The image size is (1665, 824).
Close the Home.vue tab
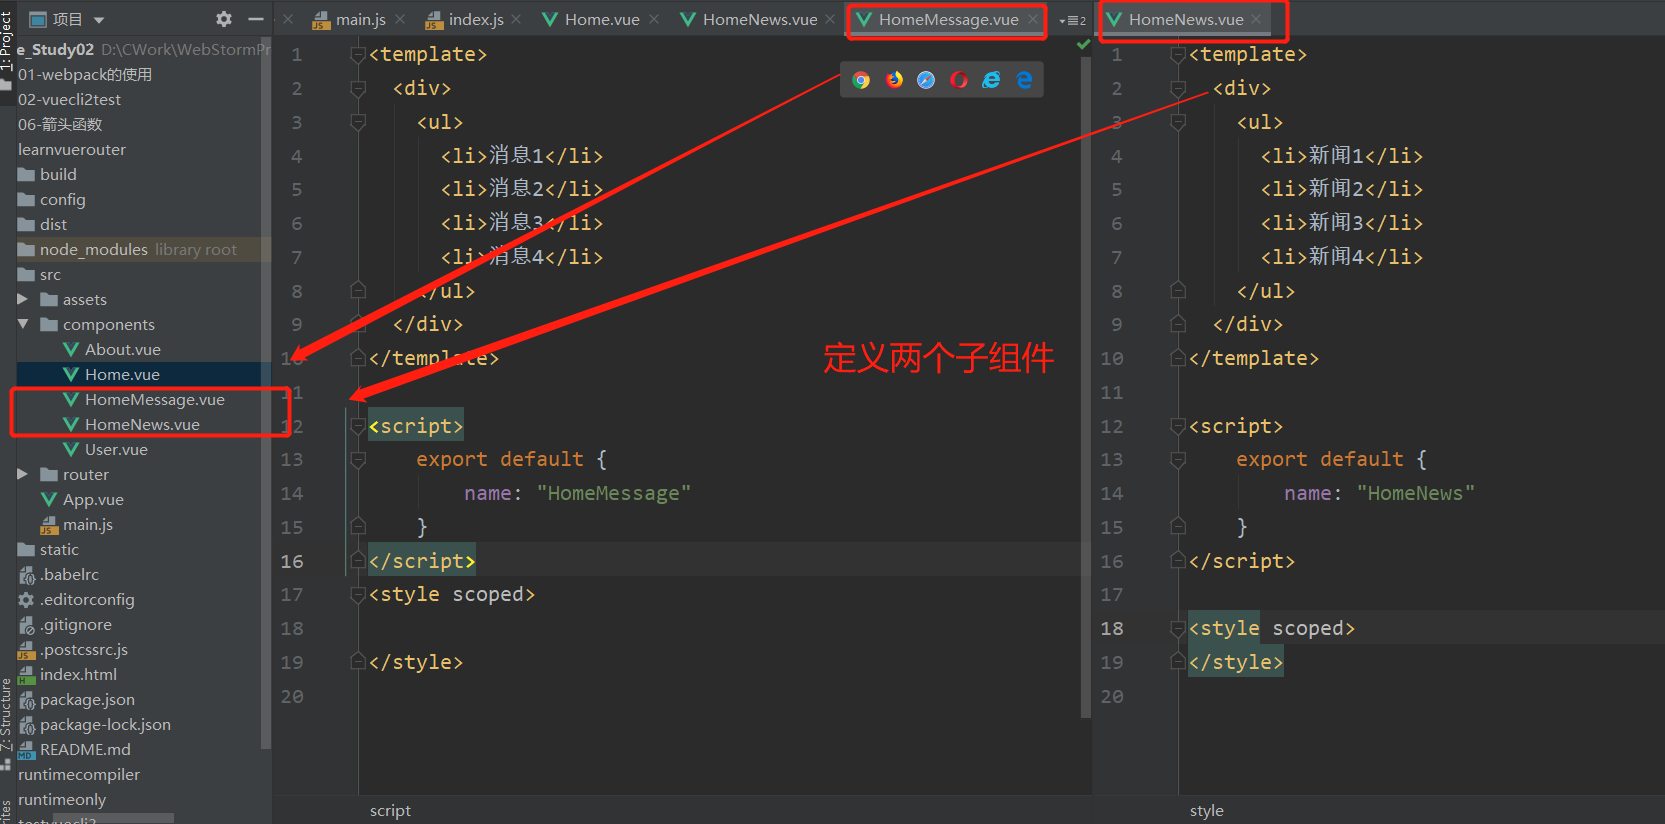click(x=654, y=19)
